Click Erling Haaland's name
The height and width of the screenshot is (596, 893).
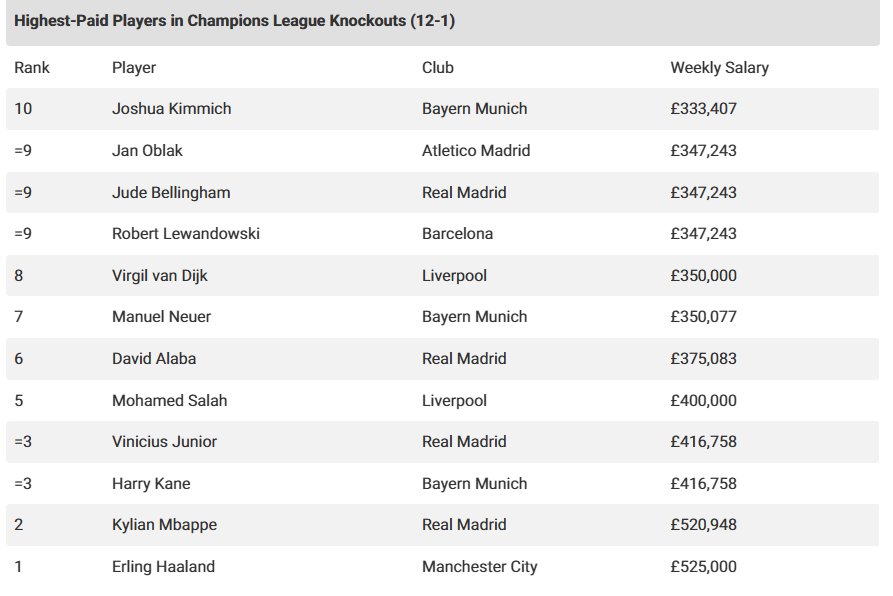coord(163,567)
